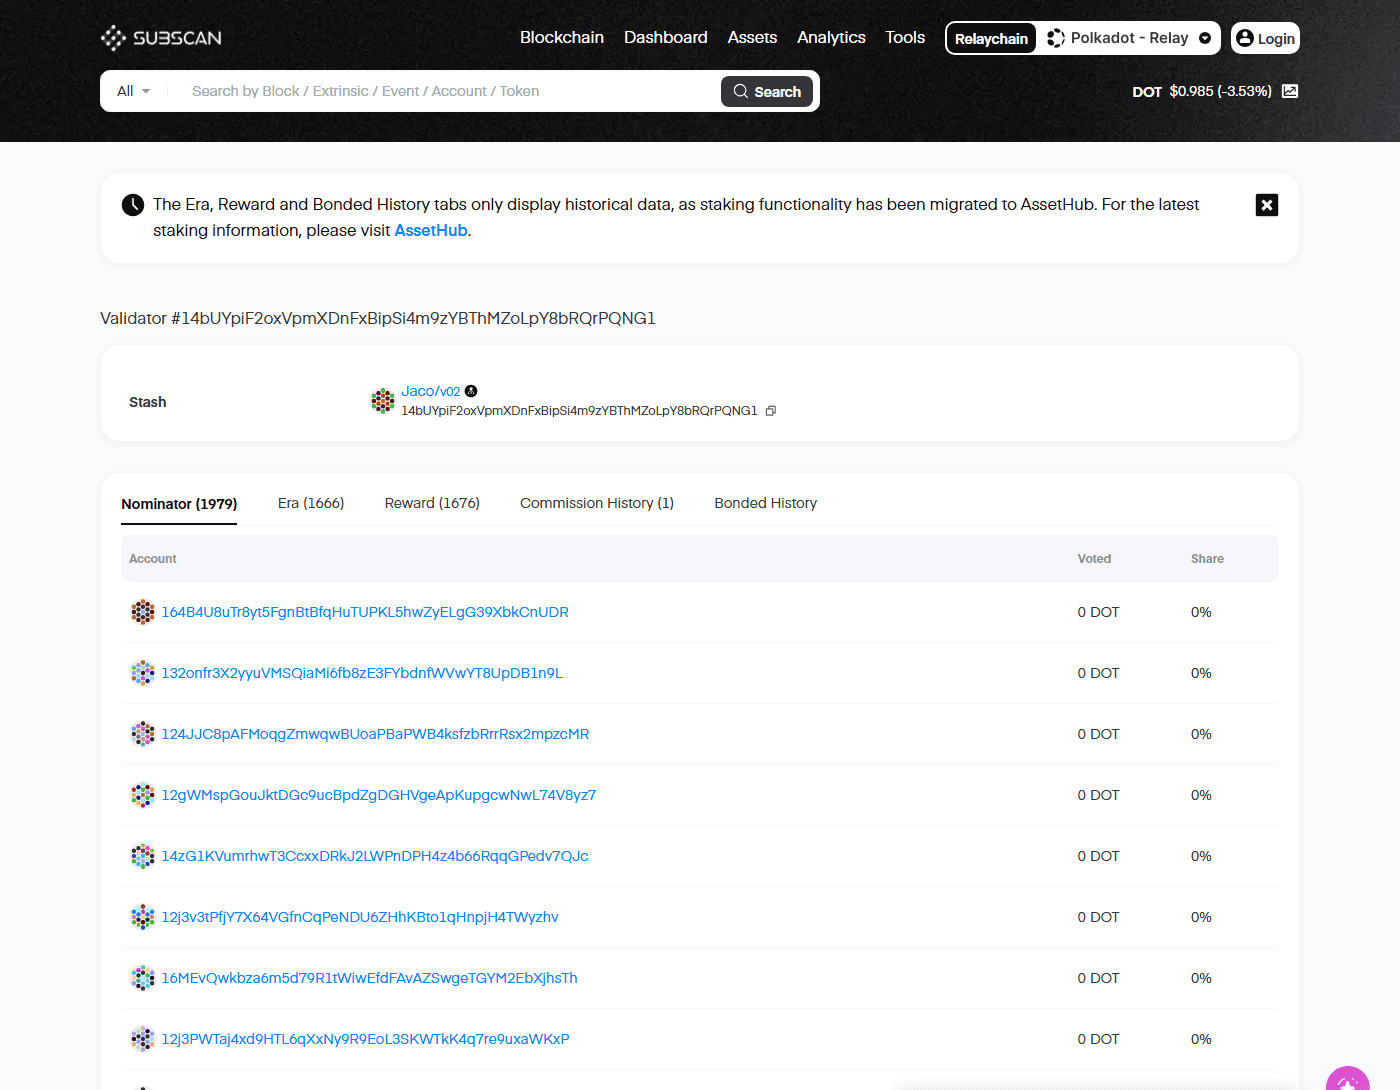Screen dimensions: 1400x1090
Task: Open the Assets menu
Action: click(x=752, y=37)
